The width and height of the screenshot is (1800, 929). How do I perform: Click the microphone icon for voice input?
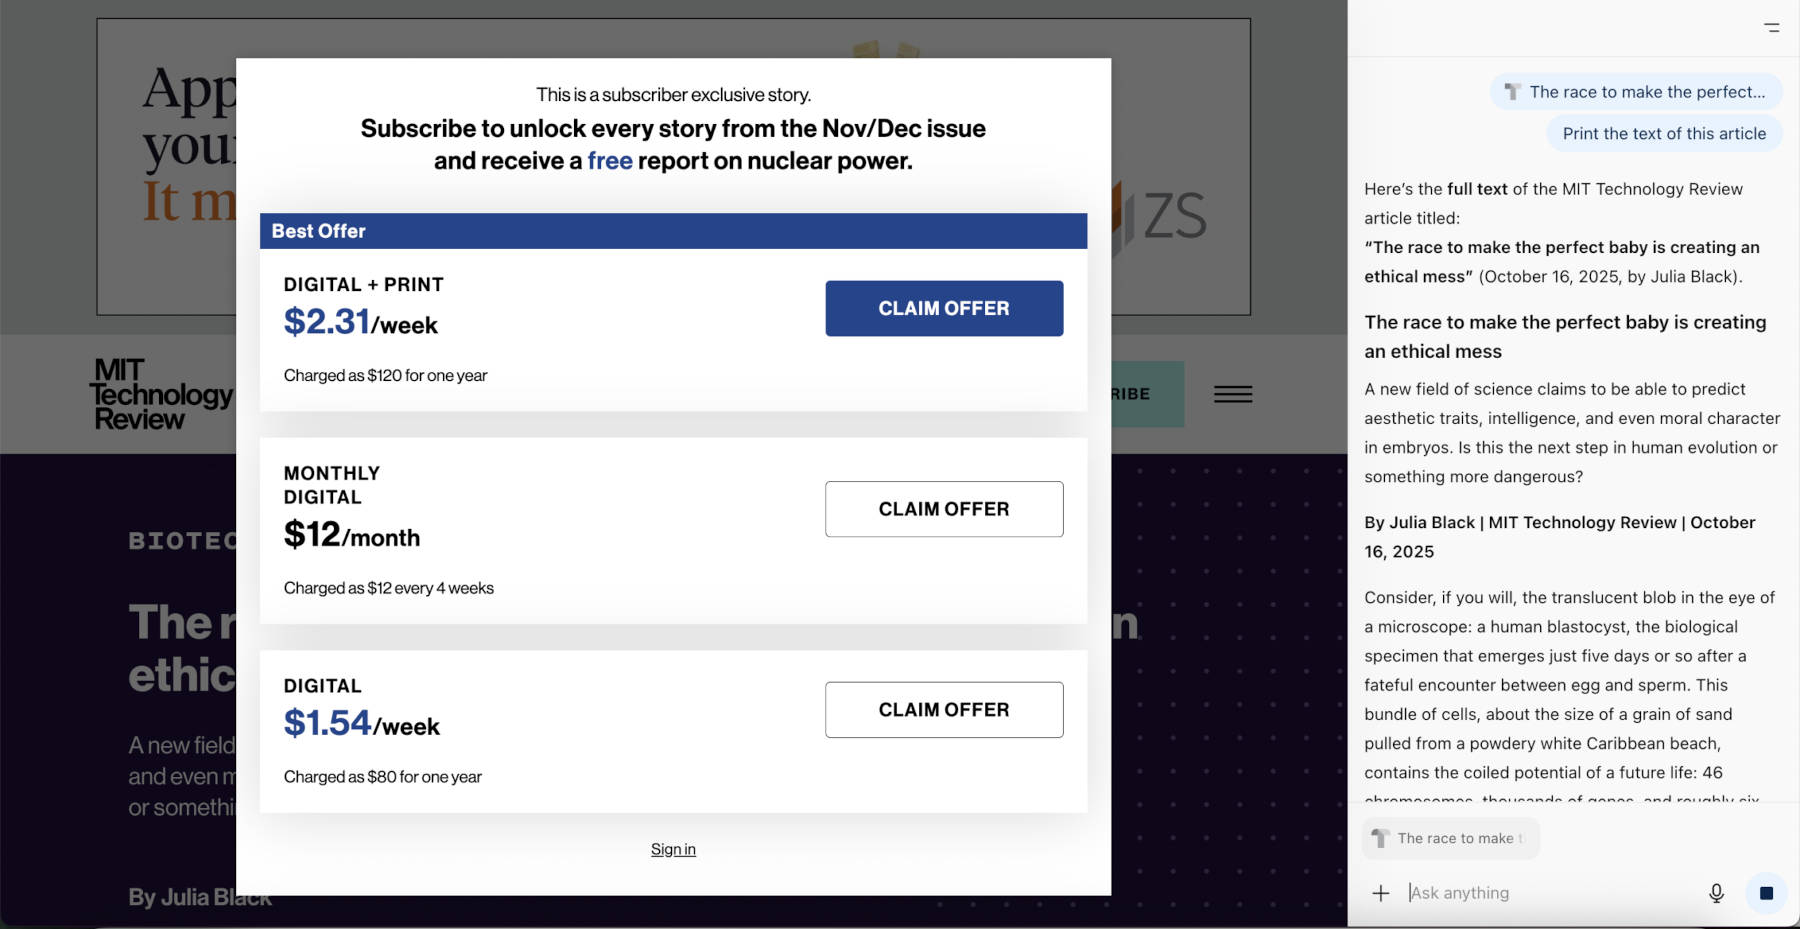coord(1716,893)
